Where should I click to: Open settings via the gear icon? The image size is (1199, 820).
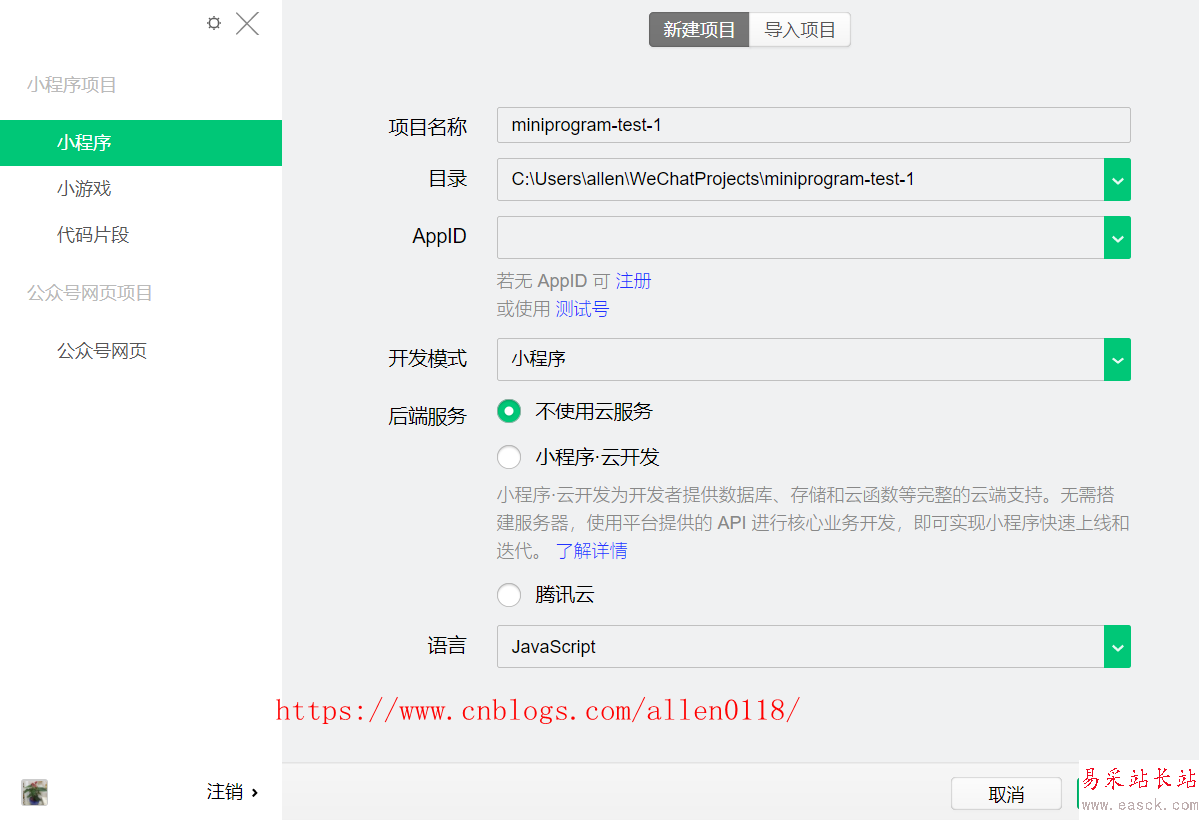point(214,23)
